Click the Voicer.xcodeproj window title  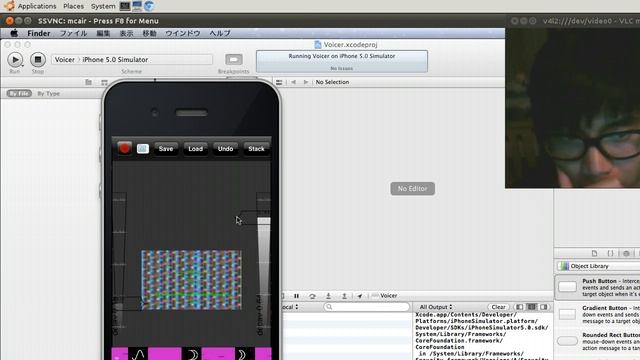coord(346,44)
